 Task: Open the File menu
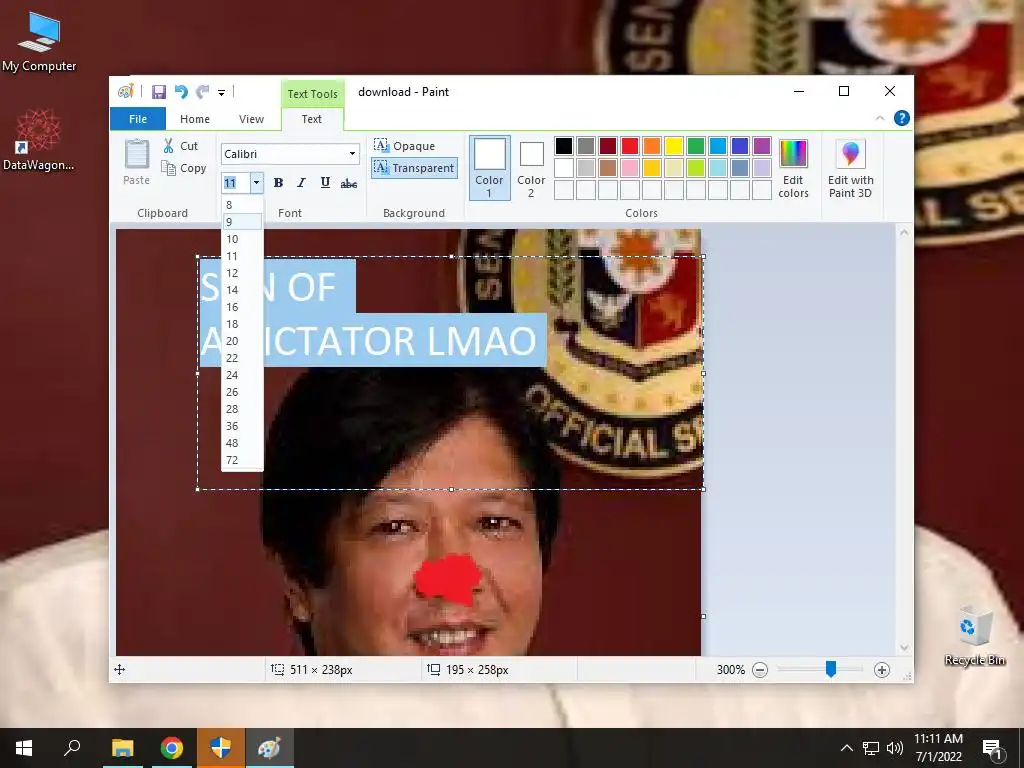coord(138,119)
